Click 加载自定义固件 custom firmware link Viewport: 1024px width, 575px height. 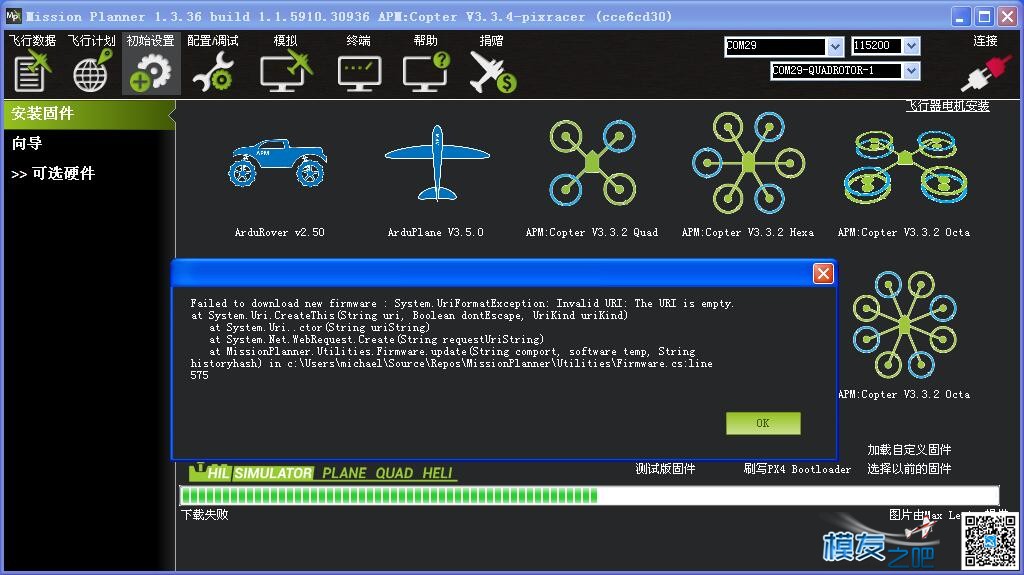click(x=909, y=450)
